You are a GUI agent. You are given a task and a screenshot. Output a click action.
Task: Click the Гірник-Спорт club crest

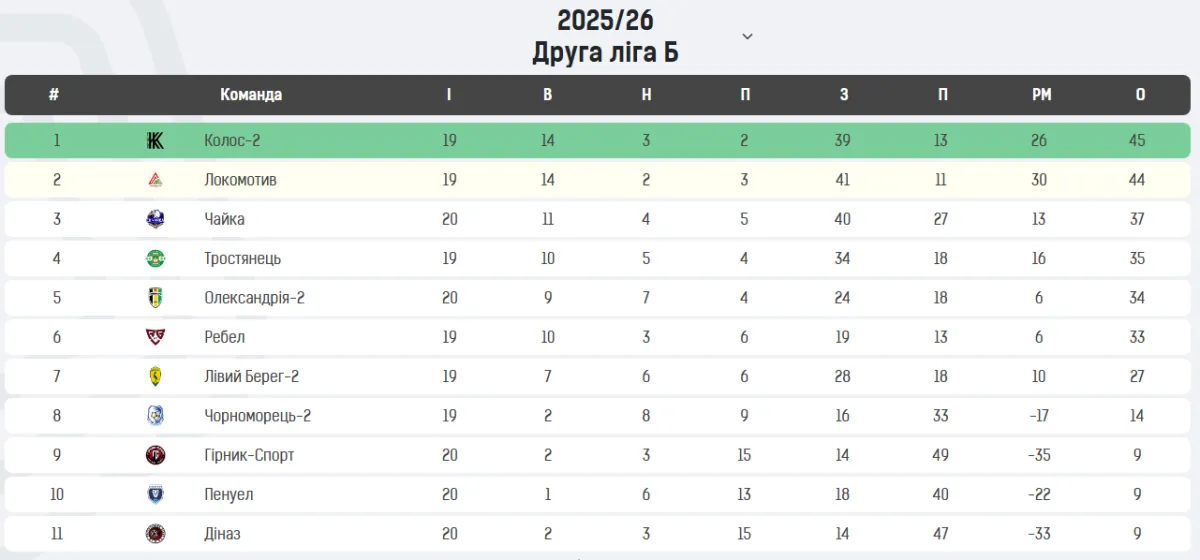pos(155,455)
